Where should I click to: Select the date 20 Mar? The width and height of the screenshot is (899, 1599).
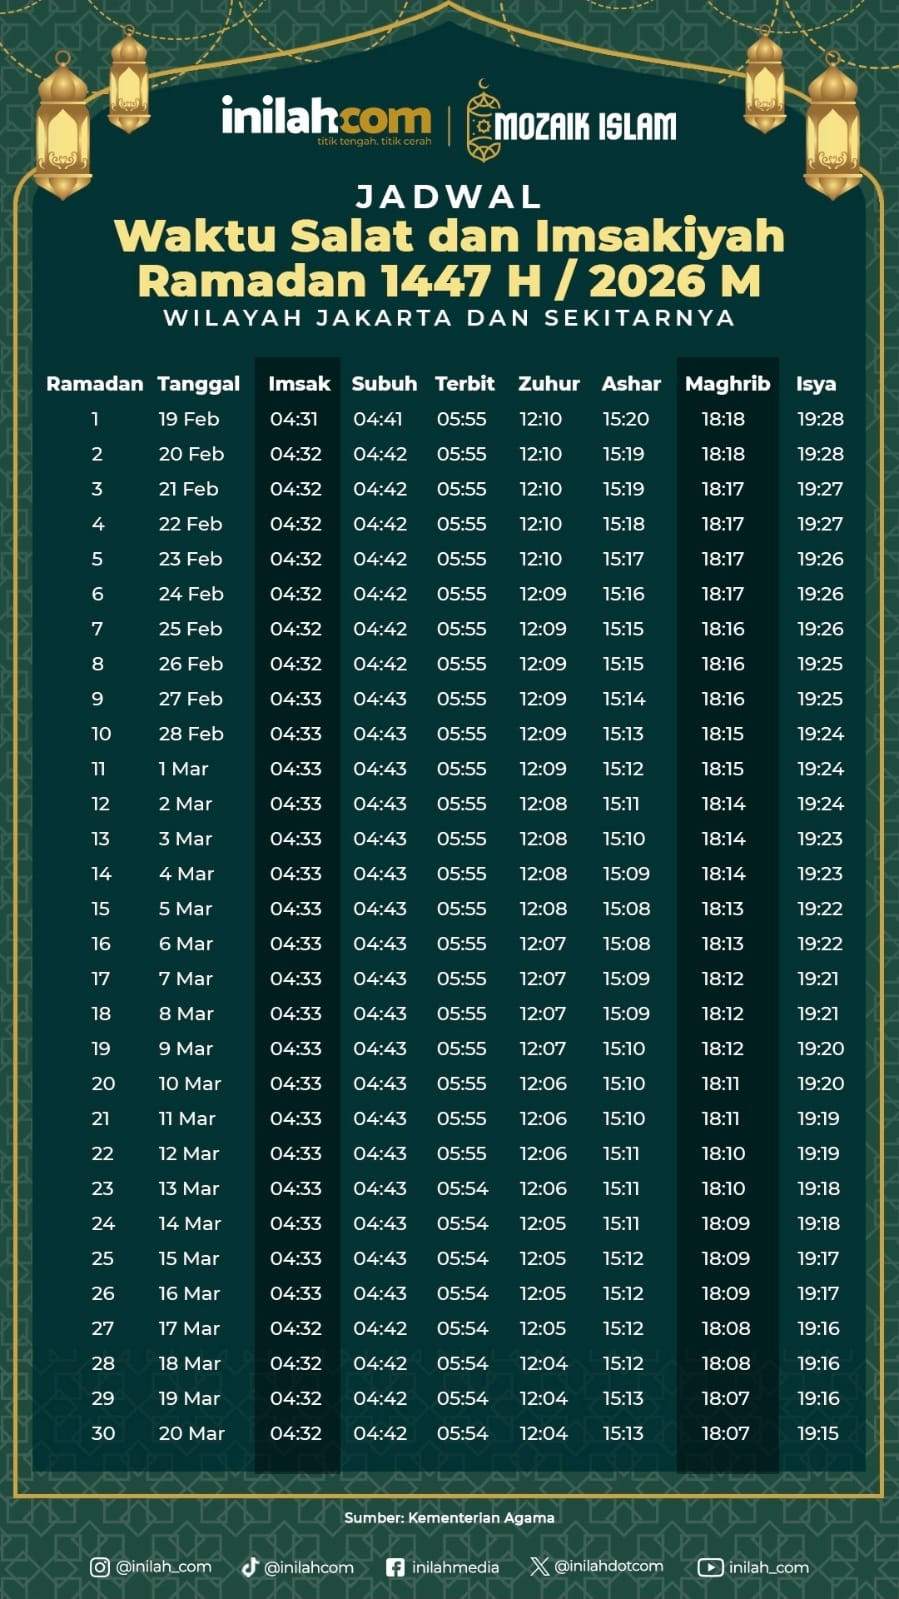click(192, 1434)
